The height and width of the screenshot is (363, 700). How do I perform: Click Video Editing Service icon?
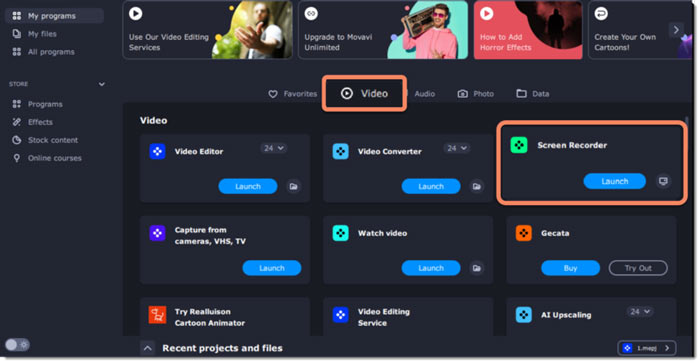pos(341,315)
